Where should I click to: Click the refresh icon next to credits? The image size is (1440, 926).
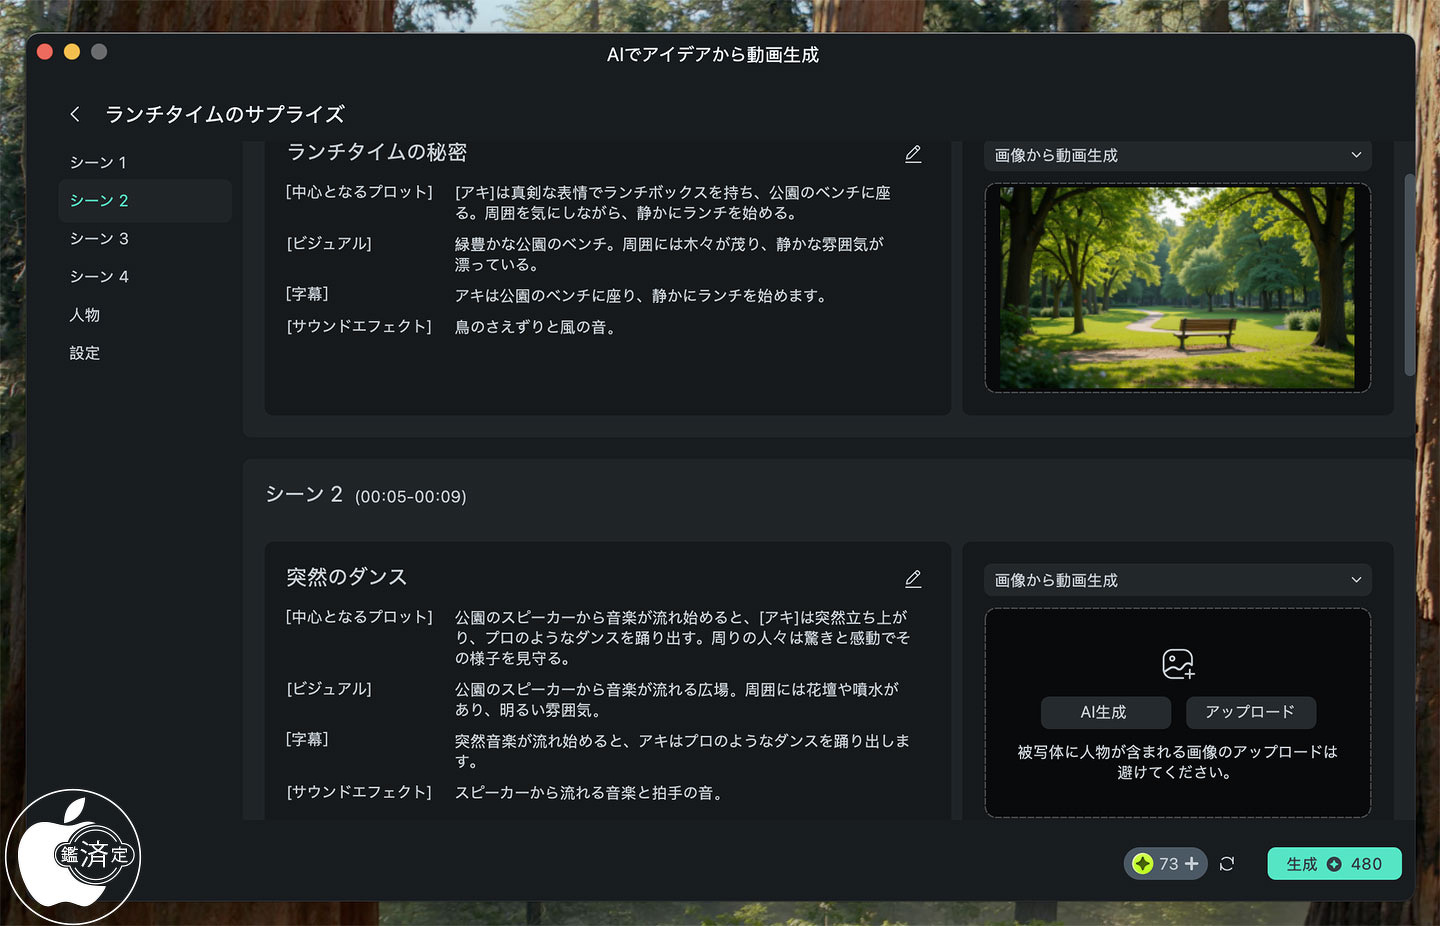[1227, 864]
